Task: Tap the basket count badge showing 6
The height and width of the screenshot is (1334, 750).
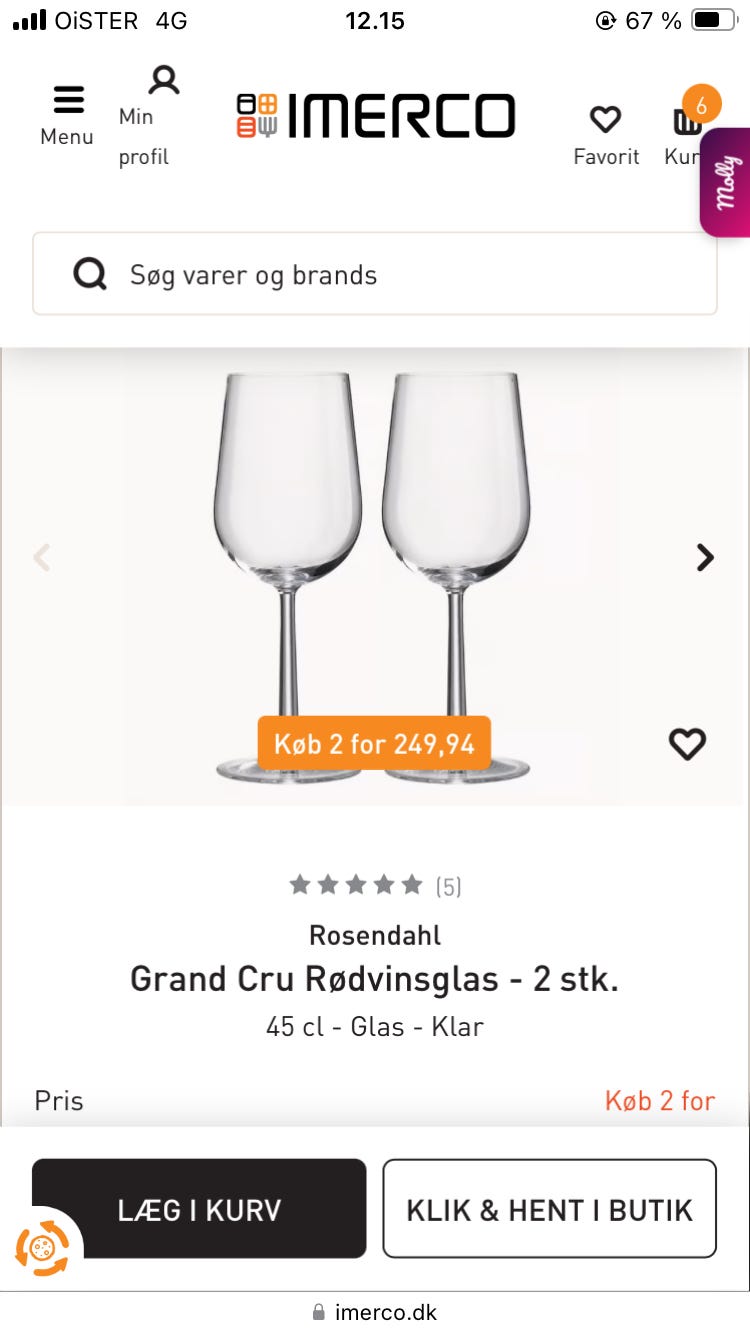Action: click(x=701, y=105)
